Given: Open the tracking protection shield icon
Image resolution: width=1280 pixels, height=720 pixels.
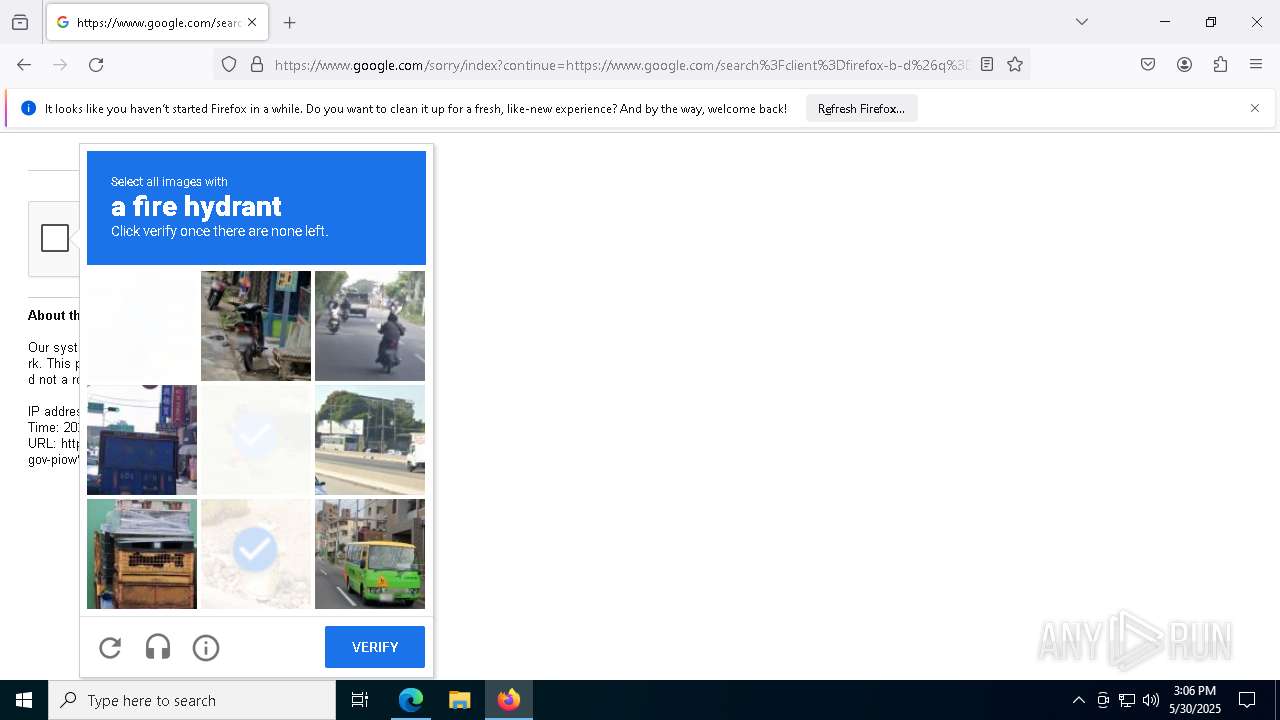Looking at the screenshot, I should (x=229, y=65).
